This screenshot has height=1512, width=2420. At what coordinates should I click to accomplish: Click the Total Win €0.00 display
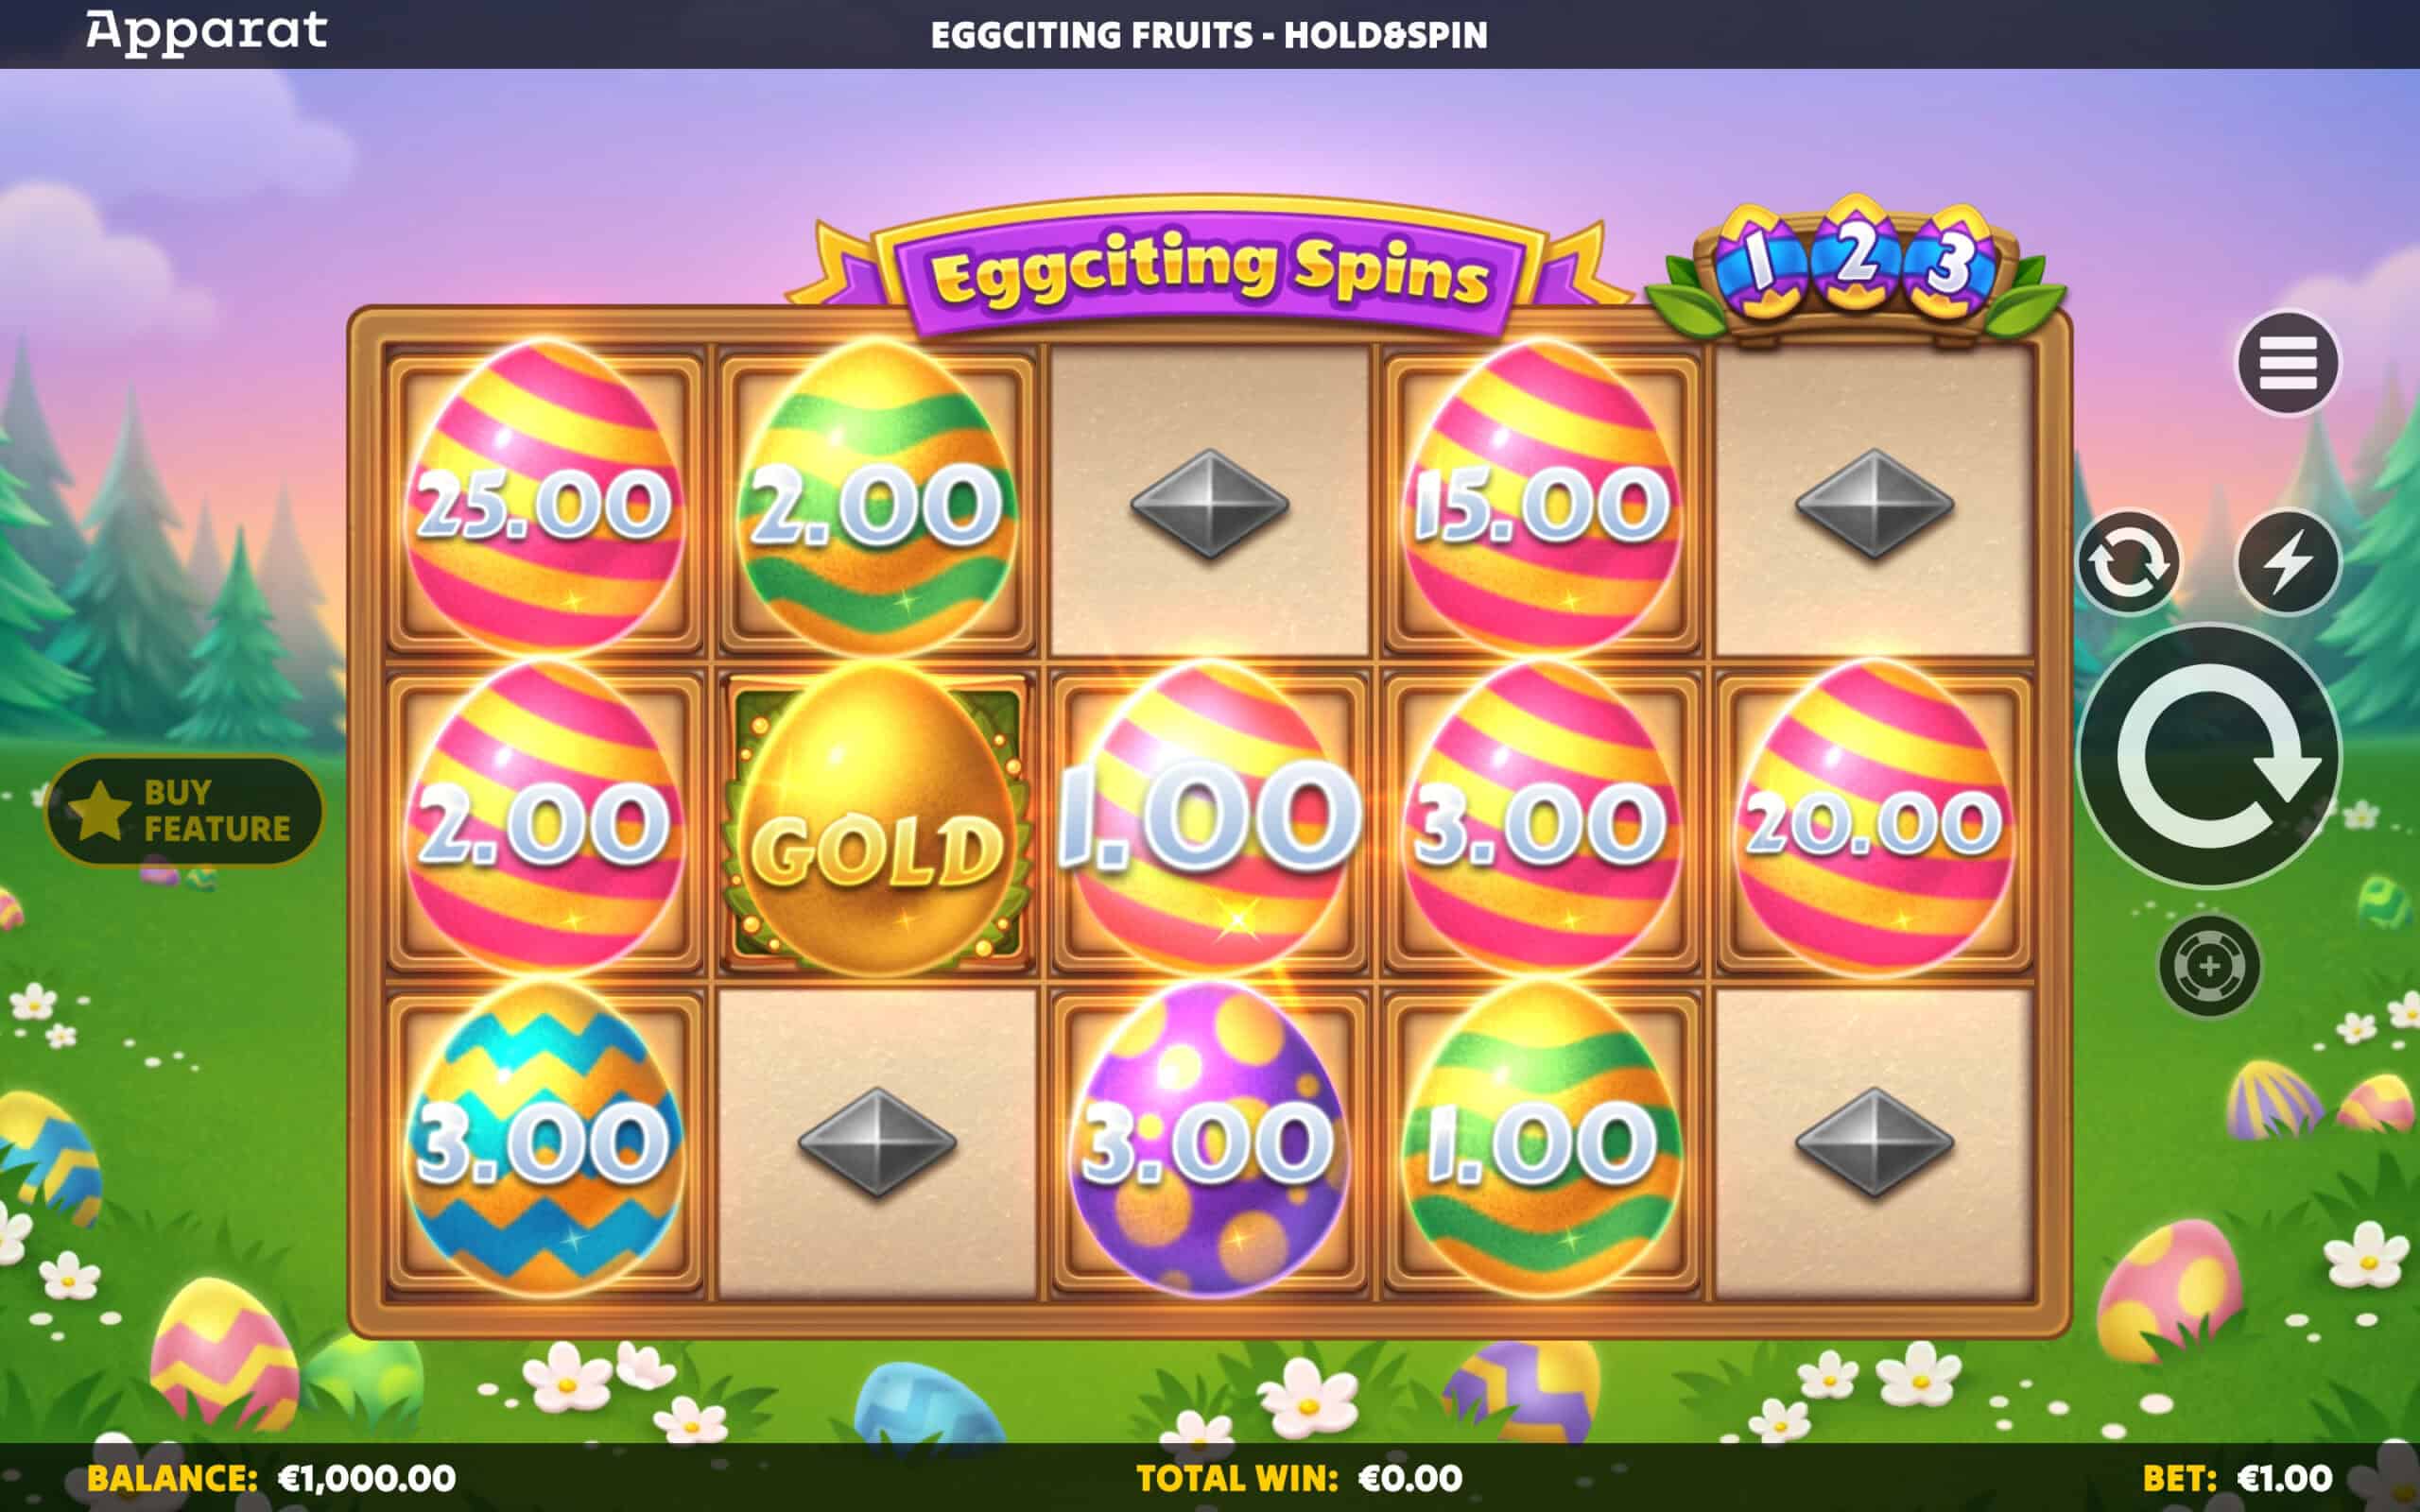1299,1478
